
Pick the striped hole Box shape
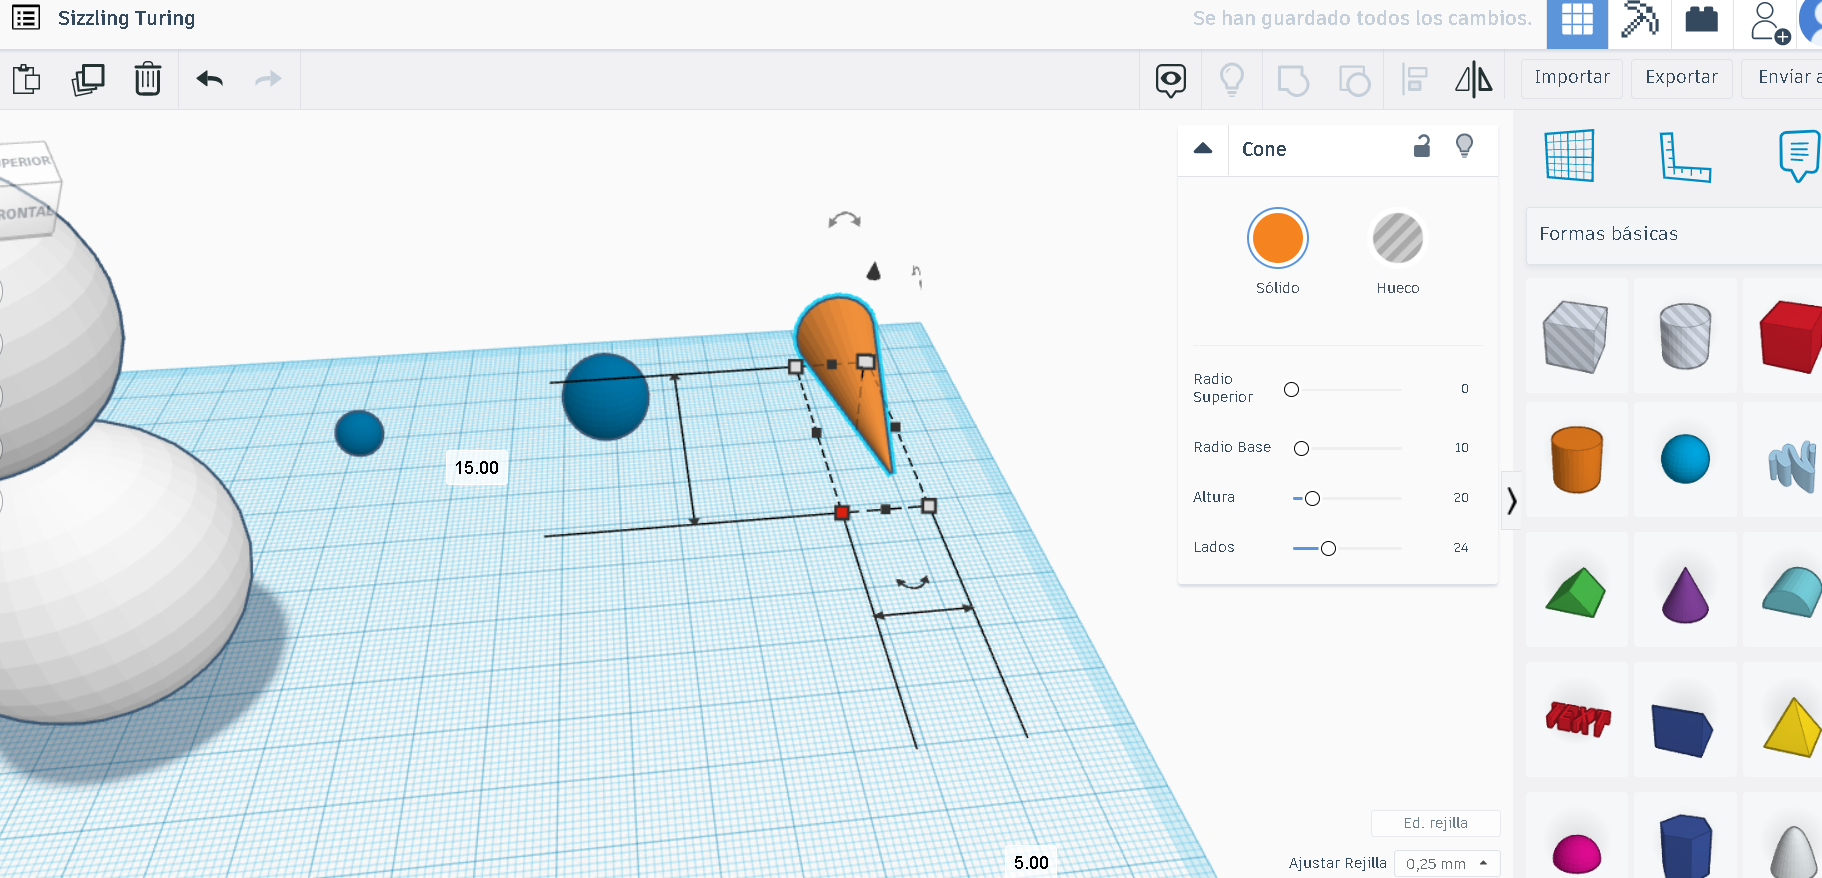1576,337
